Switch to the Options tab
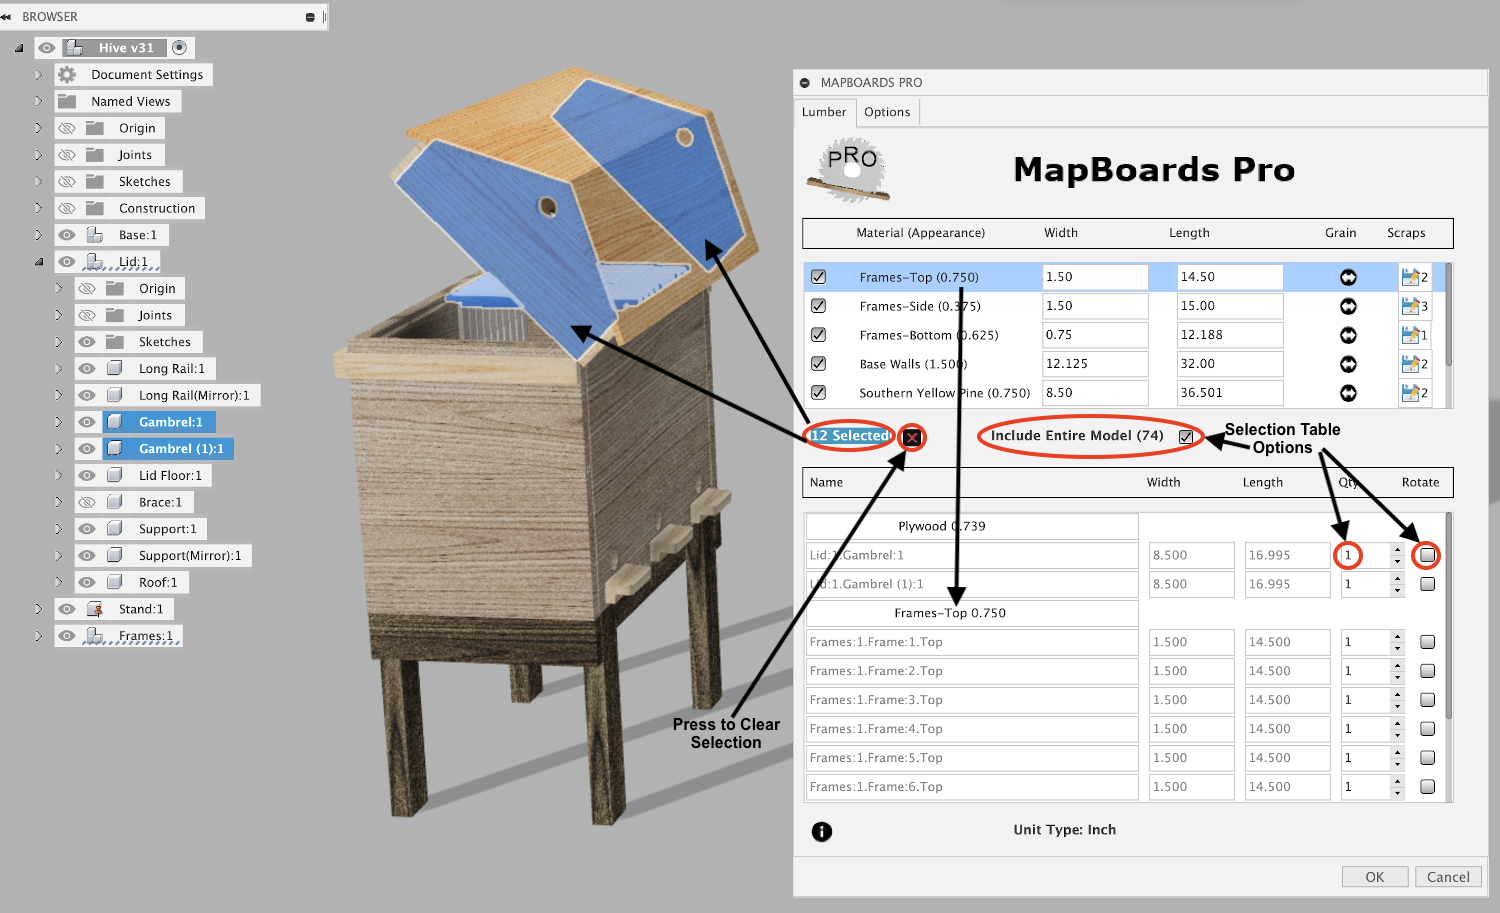The height and width of the screenshot is (913, 1500). 887,112
